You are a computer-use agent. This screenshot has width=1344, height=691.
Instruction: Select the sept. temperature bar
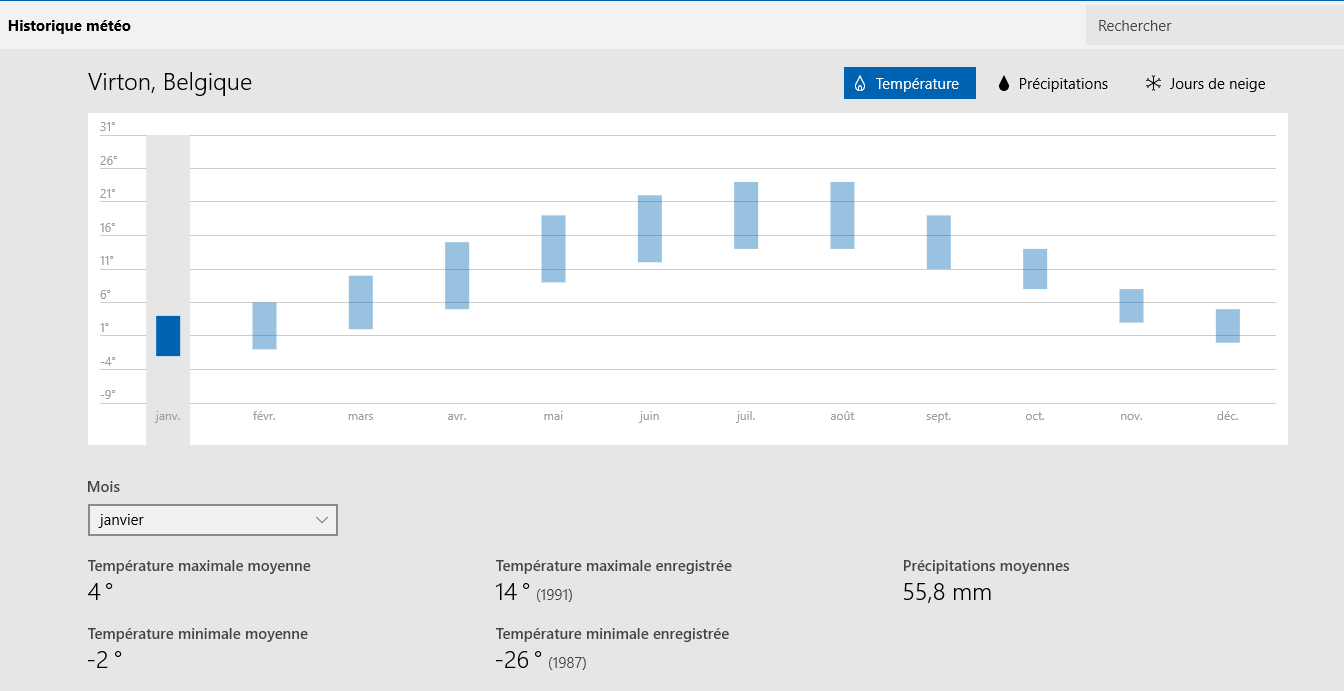(939, 242)
